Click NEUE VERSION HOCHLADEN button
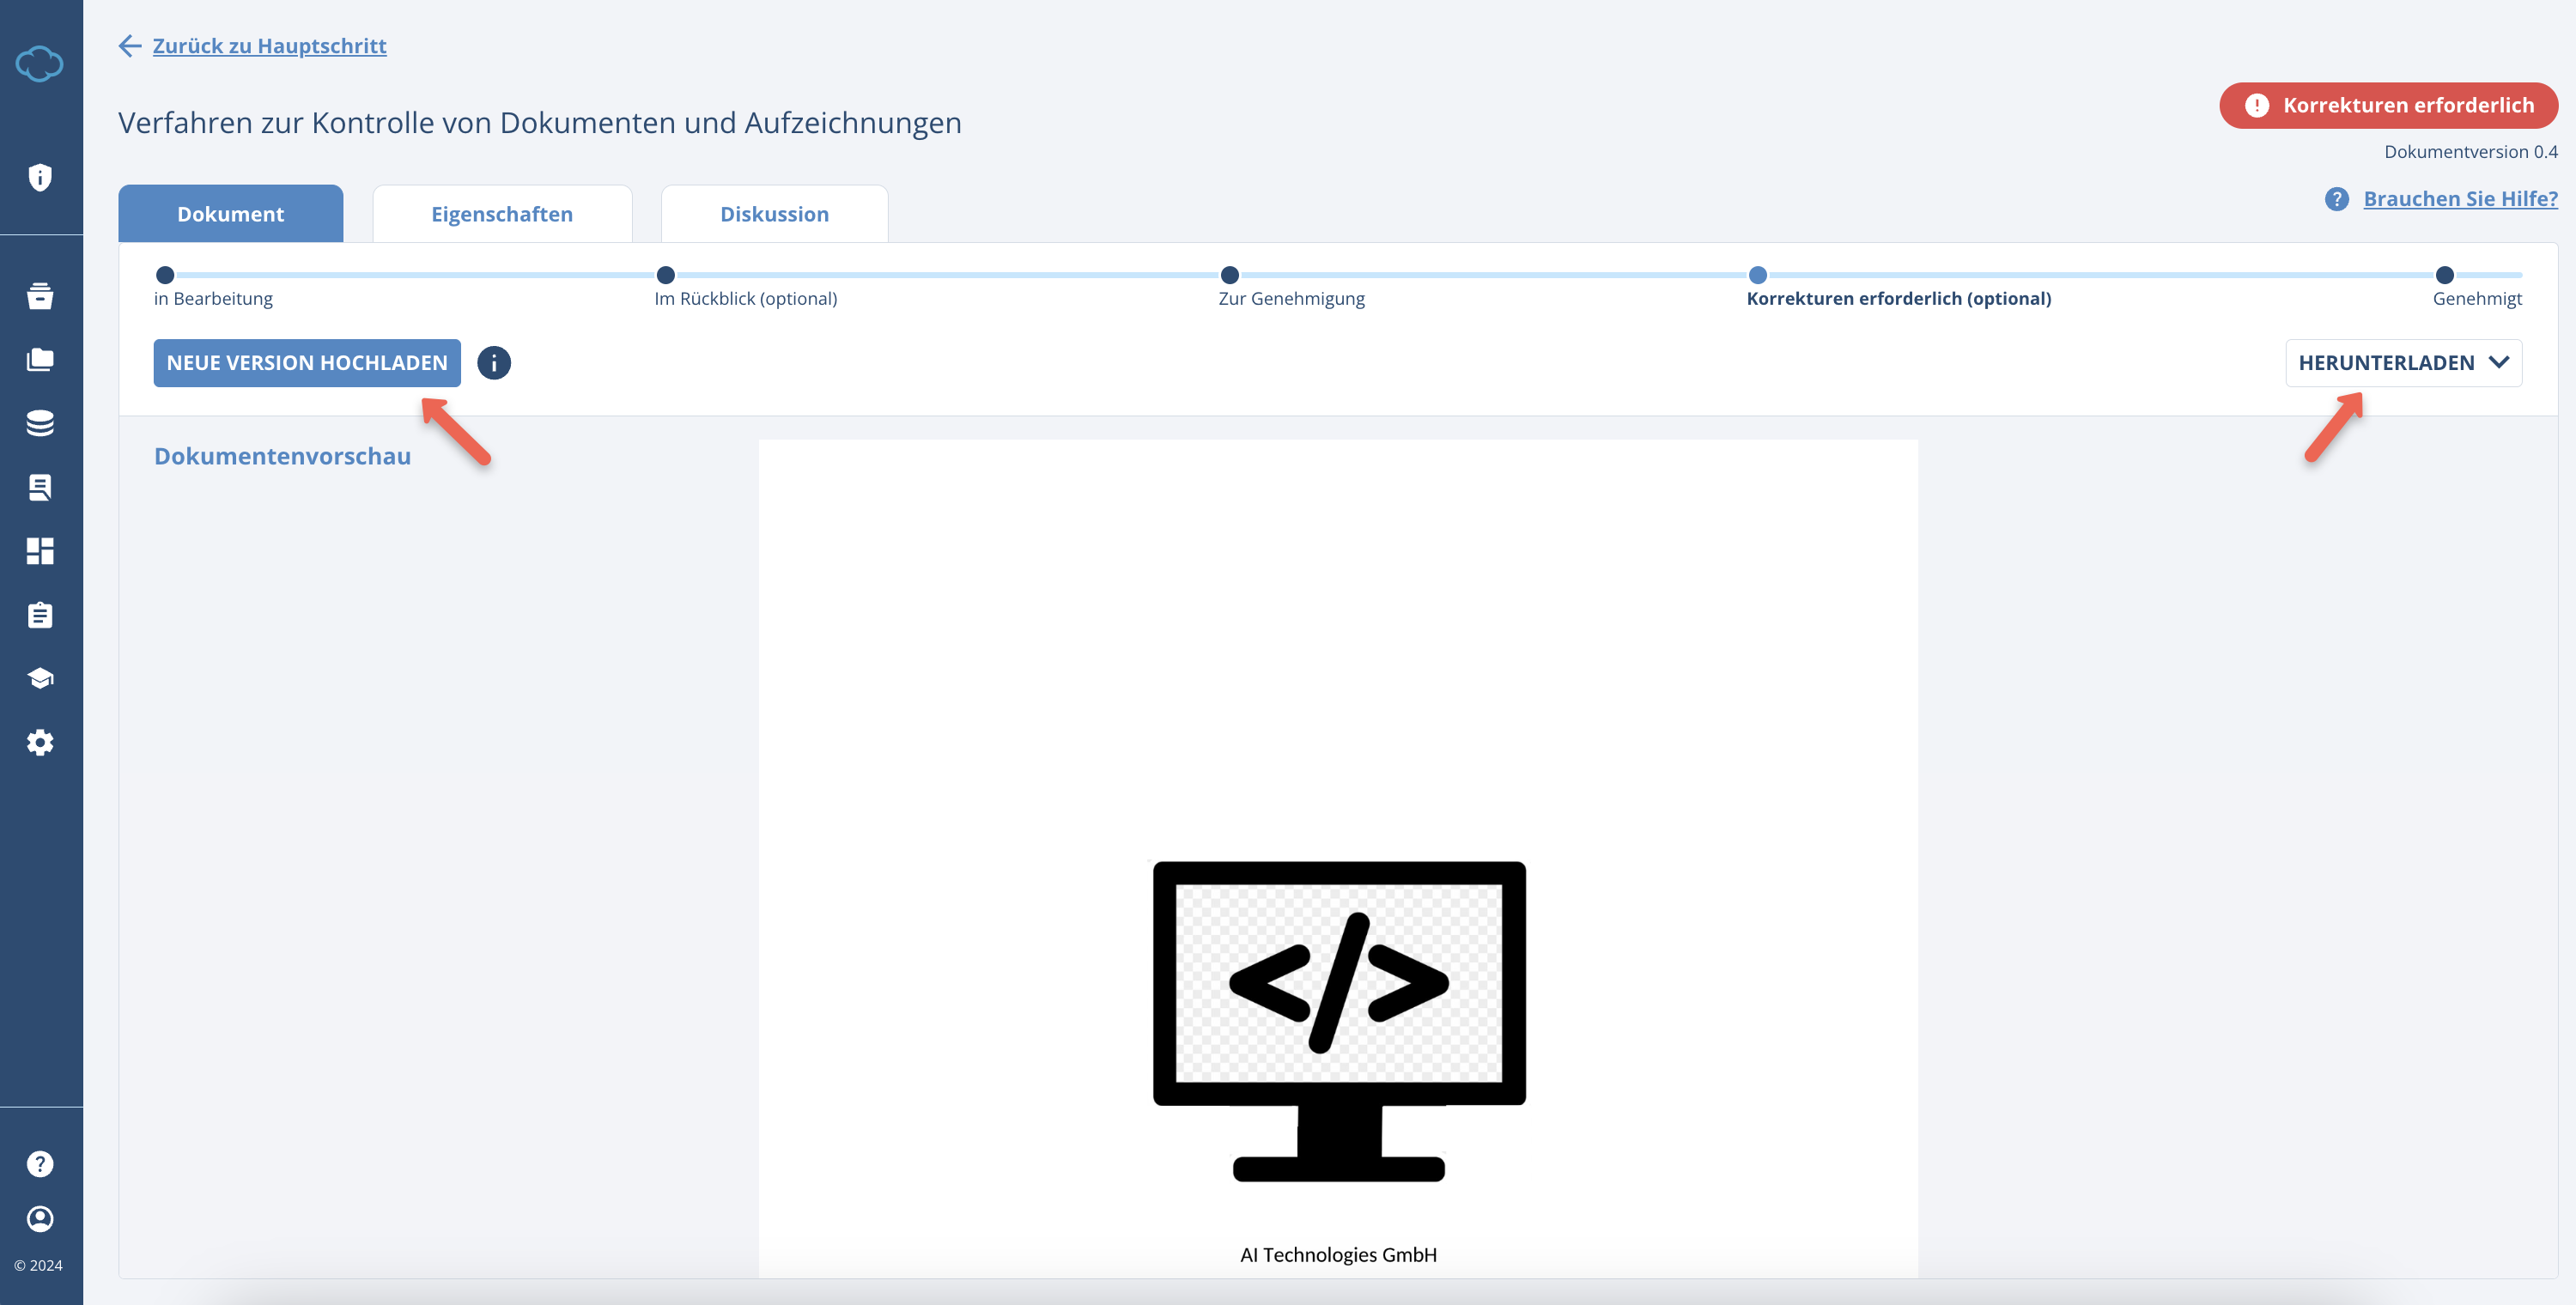The height and width of the screenshot is (1305, 2576). coord(306,362)
